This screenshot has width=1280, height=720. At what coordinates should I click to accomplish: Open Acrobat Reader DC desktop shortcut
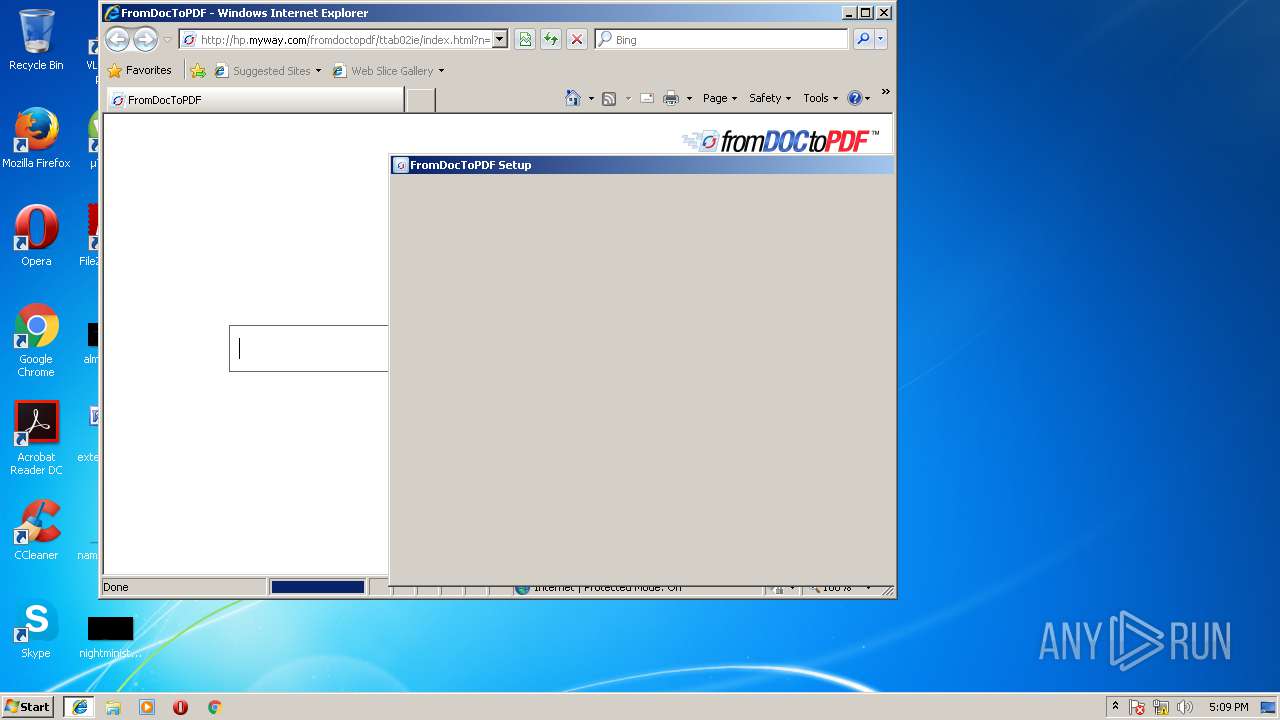[36, 438]
